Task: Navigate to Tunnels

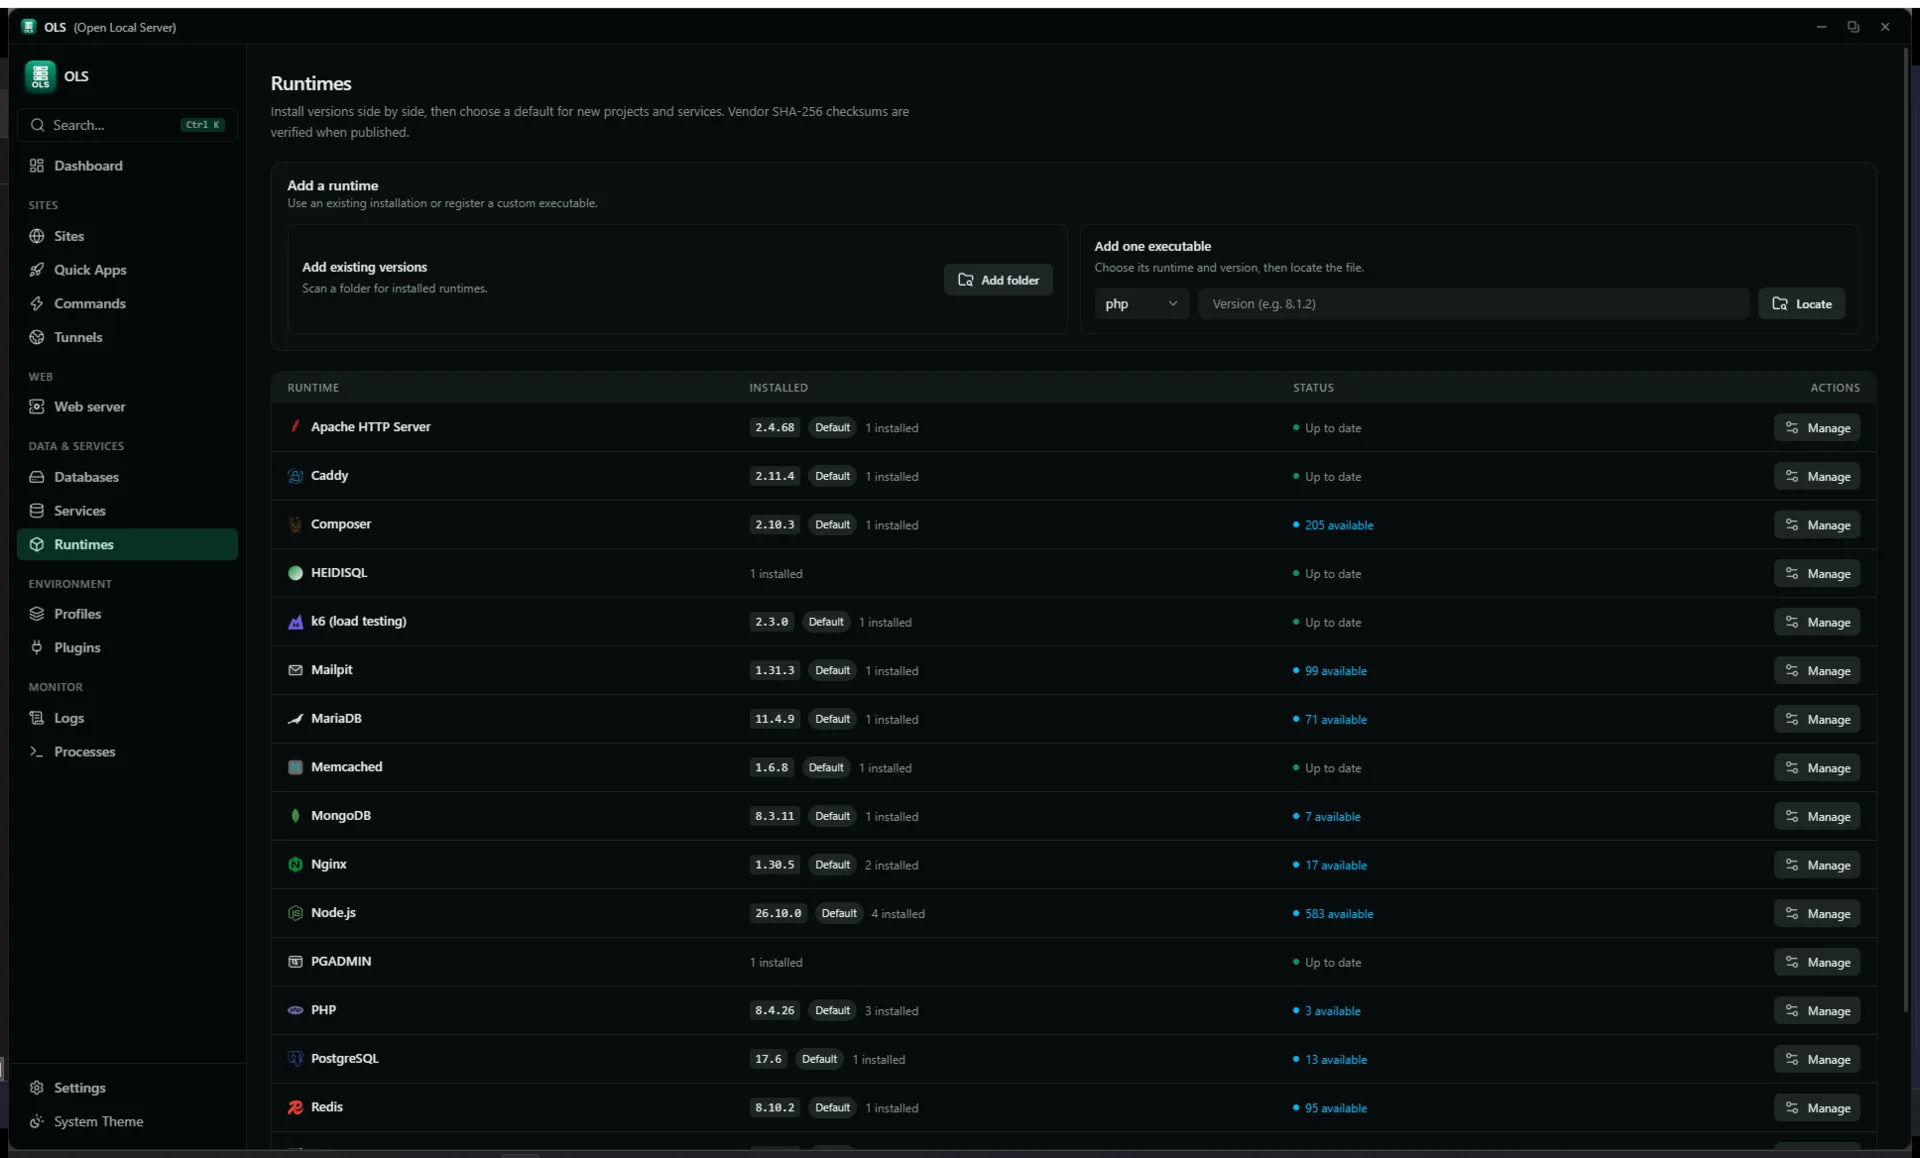Action: [x=127, y=337]
